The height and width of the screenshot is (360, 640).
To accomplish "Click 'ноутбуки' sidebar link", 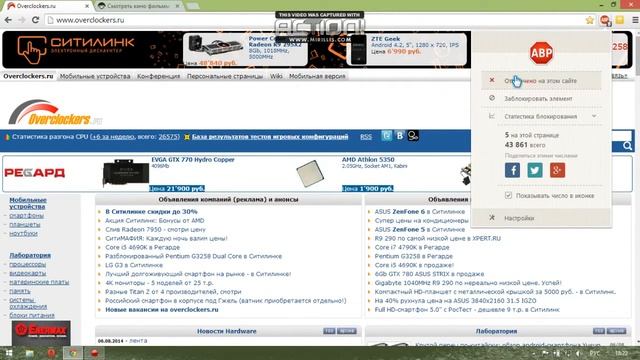I will coord(23,233).
